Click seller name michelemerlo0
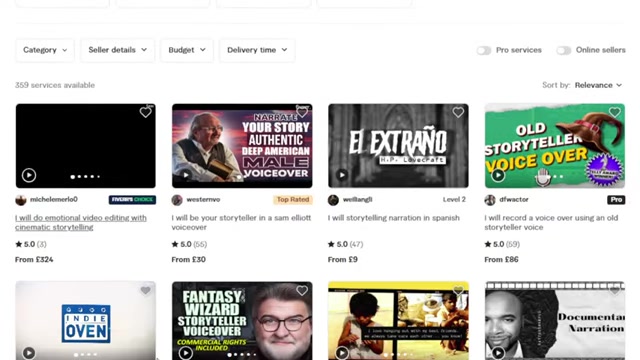 54,200
